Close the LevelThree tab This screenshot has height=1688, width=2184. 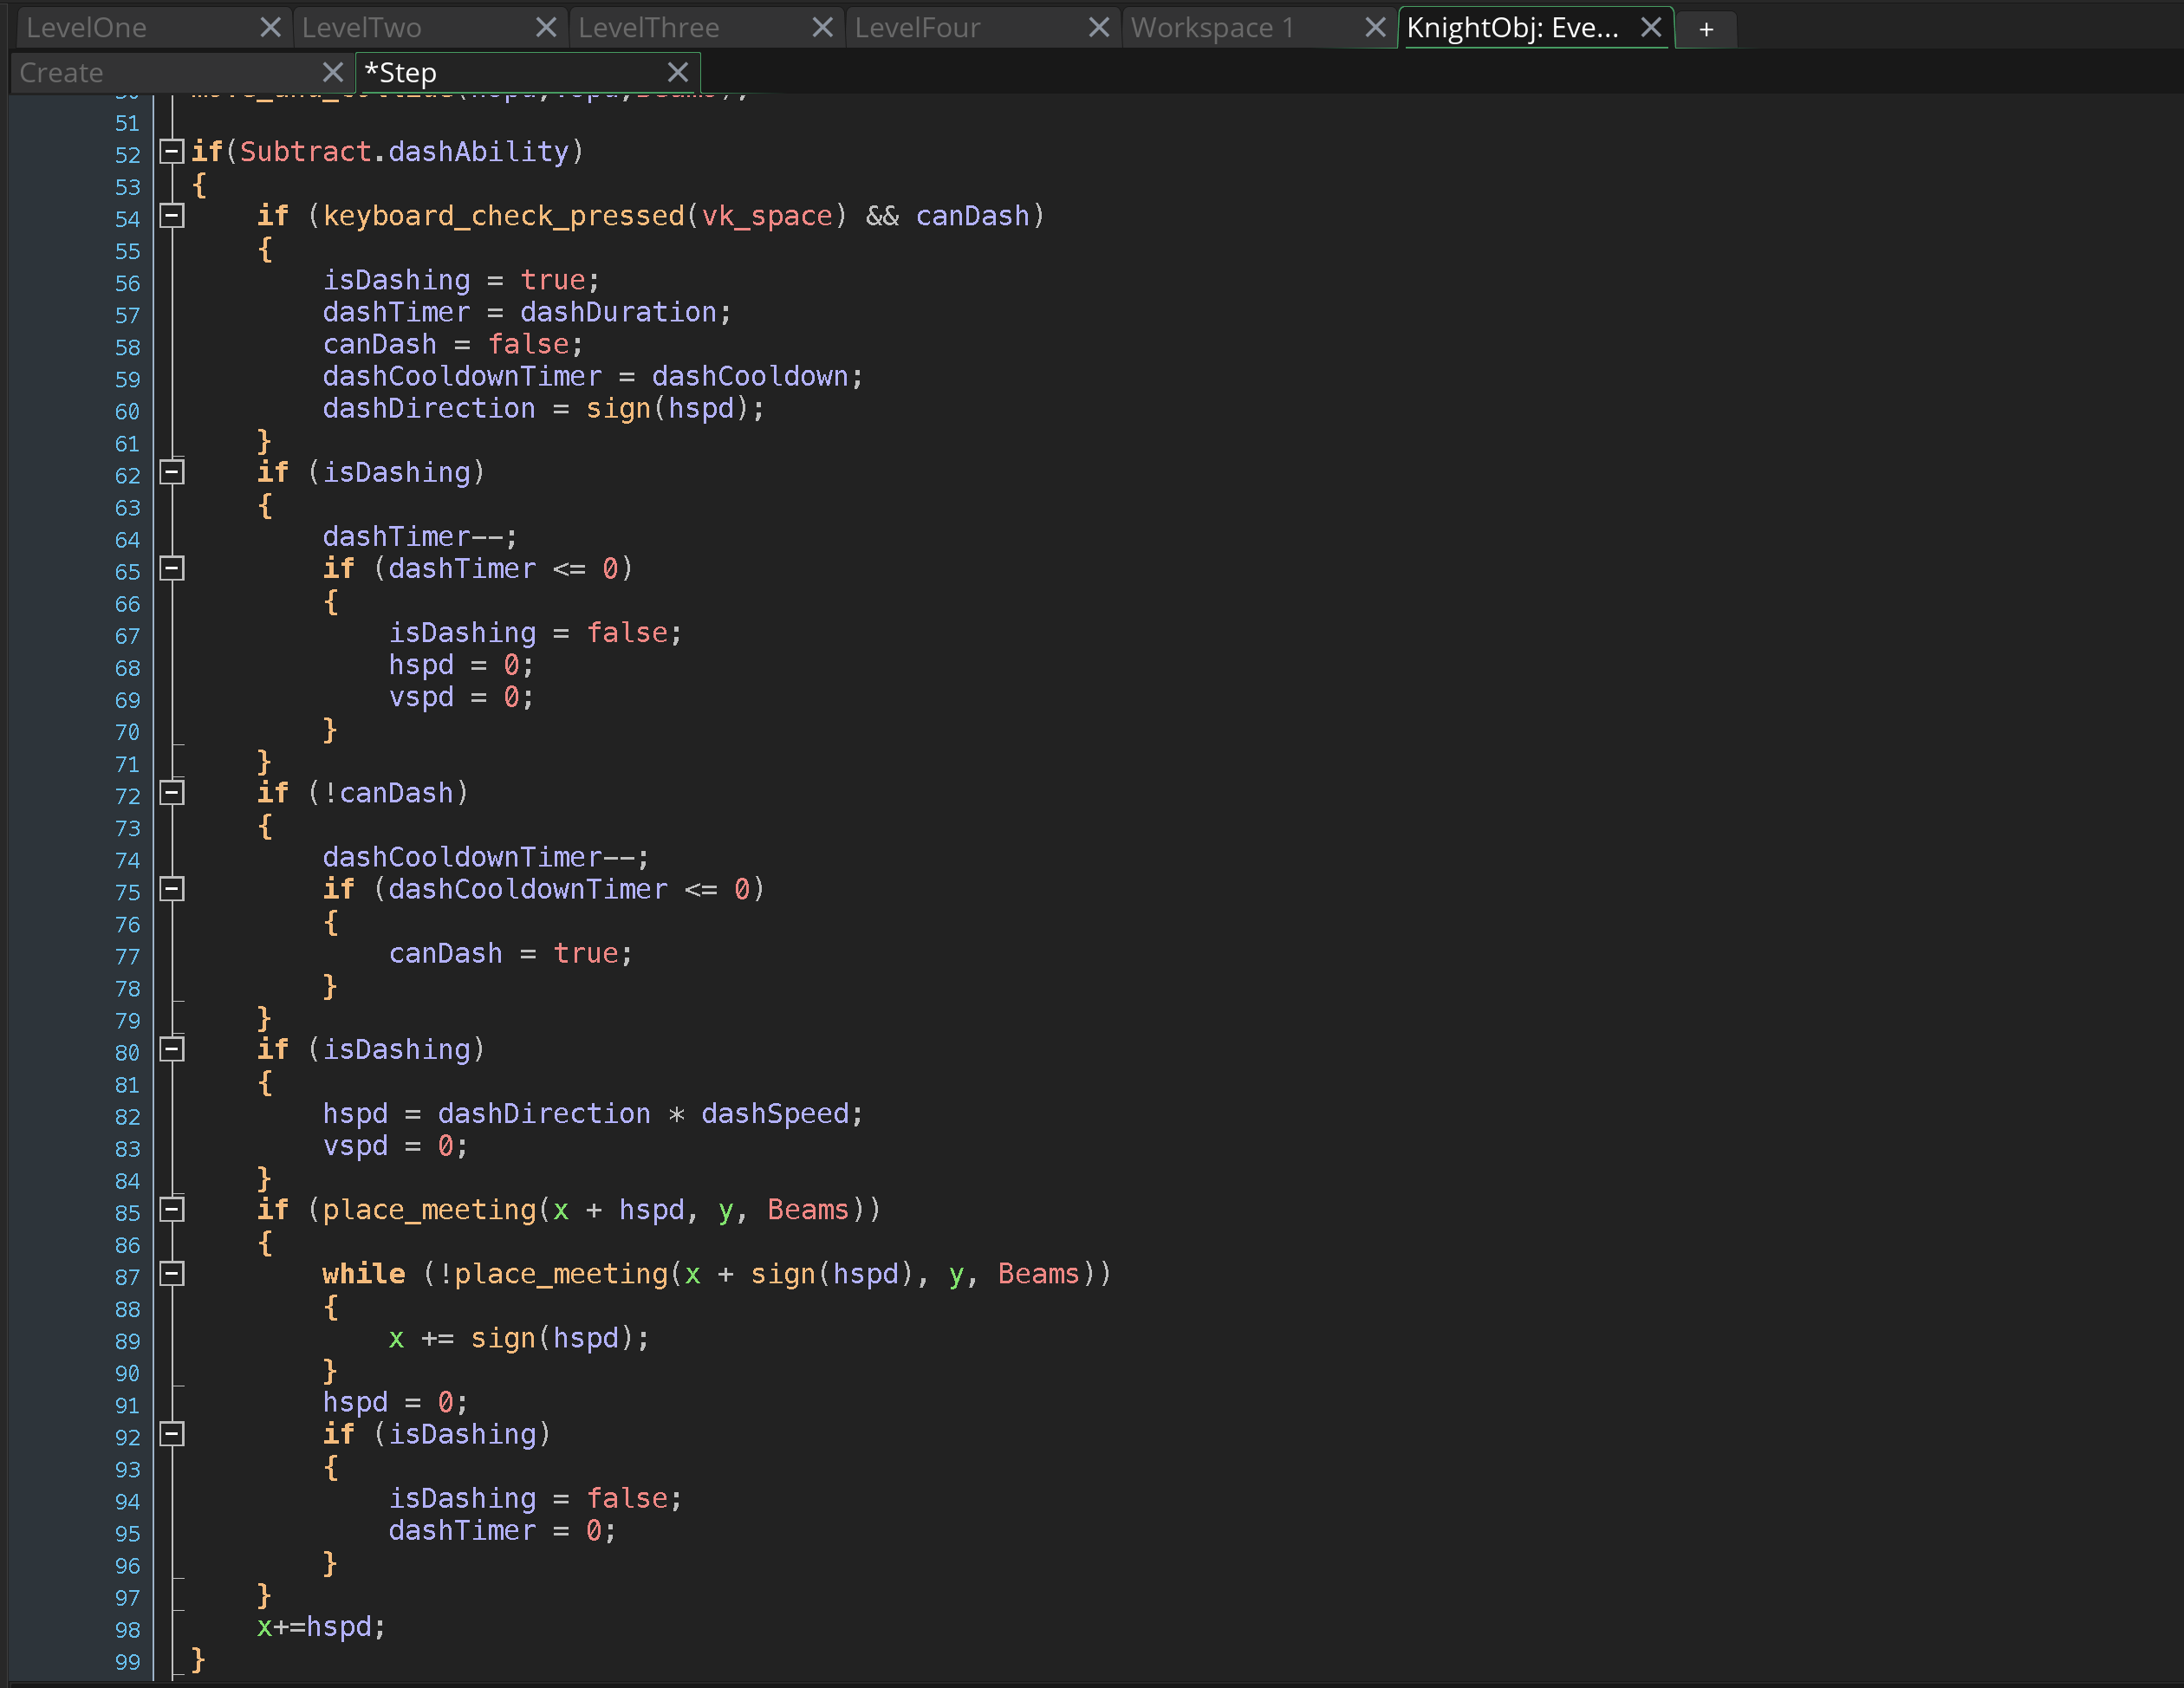click(822, 28)
